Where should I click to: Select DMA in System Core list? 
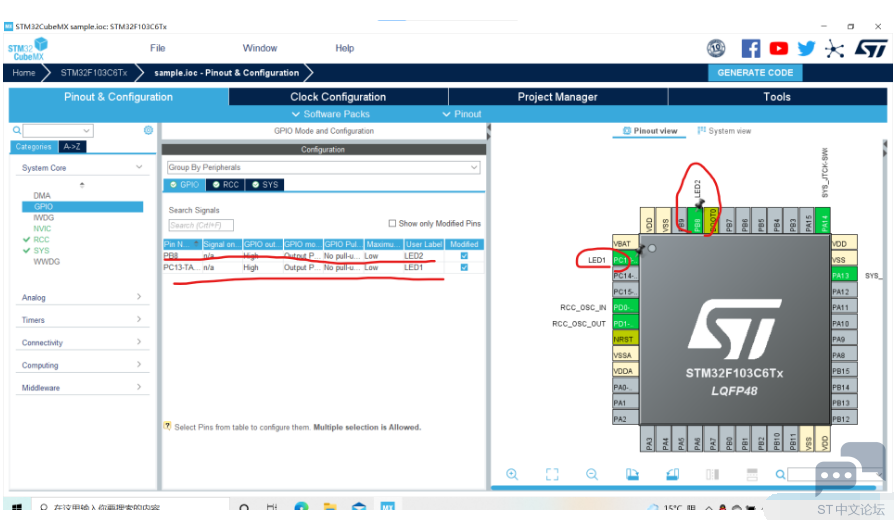42,196
